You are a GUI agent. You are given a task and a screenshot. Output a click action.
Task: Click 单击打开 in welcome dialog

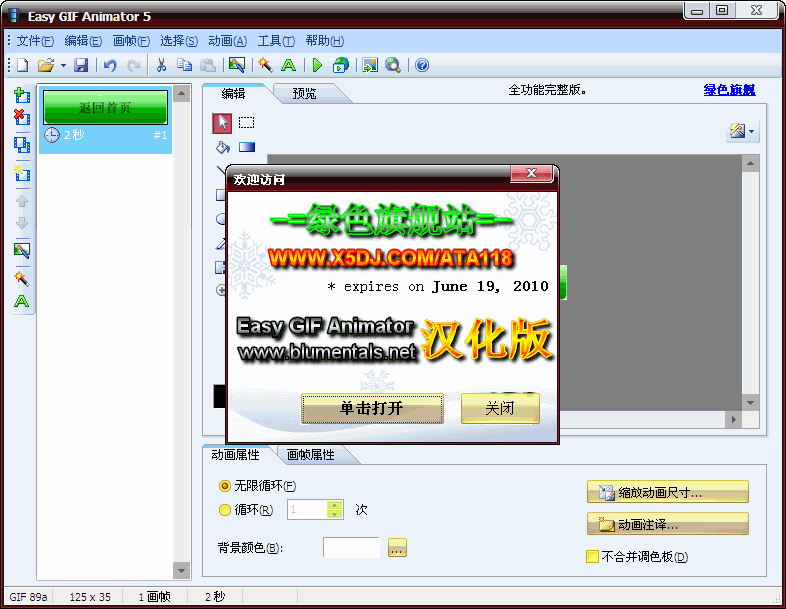click(372, 409)
